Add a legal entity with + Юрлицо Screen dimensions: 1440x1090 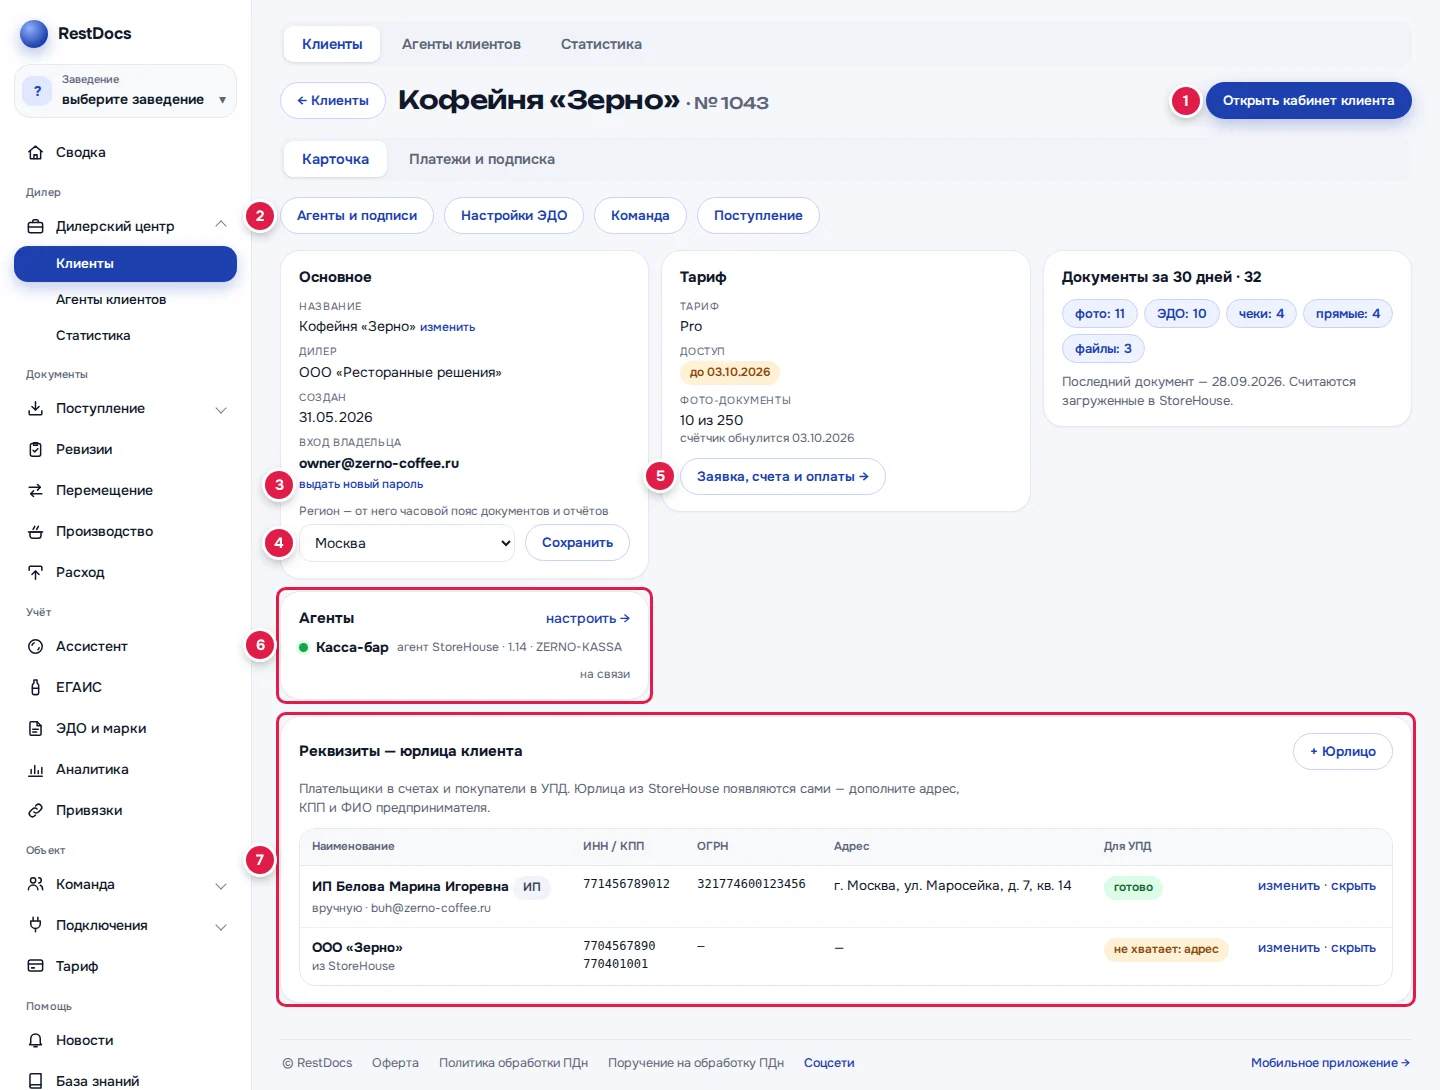point(1343,752)
